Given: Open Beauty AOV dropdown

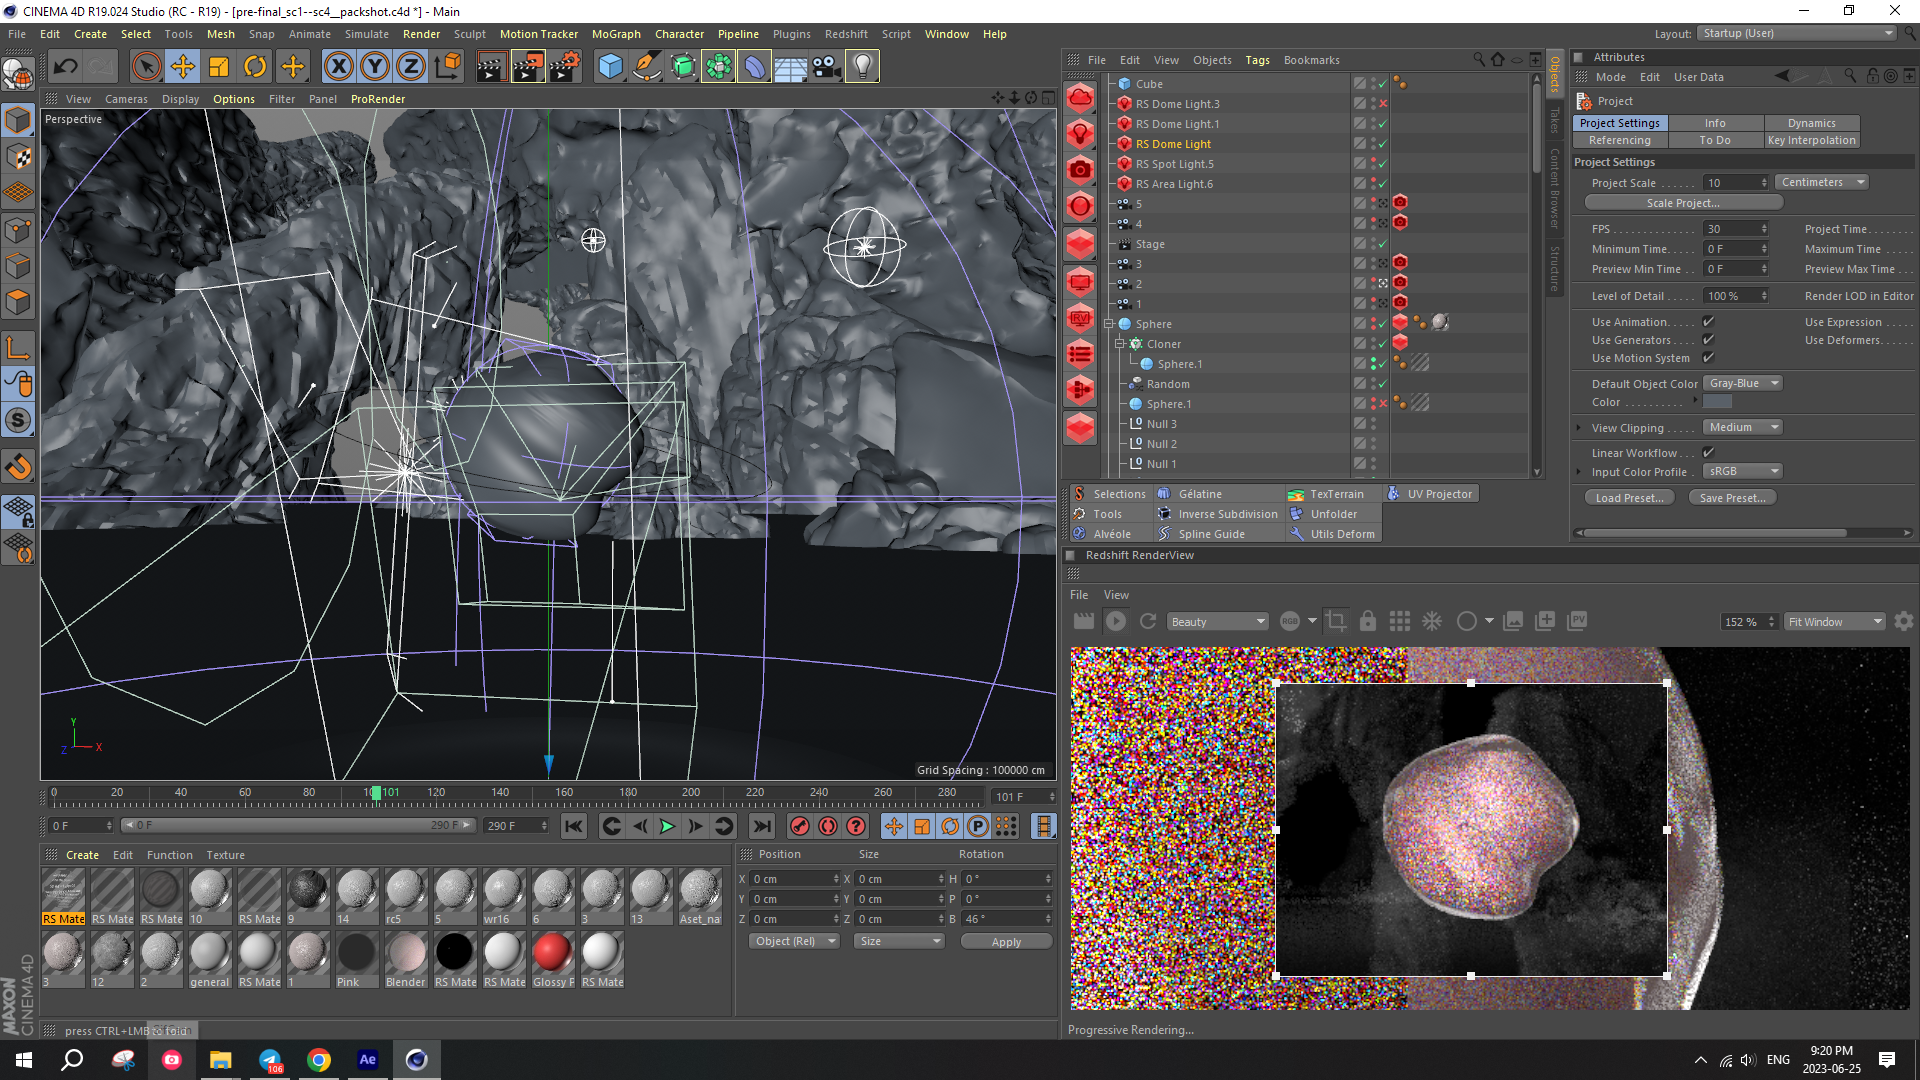Looking at the screenshot, I should [x=1217, y=622].
